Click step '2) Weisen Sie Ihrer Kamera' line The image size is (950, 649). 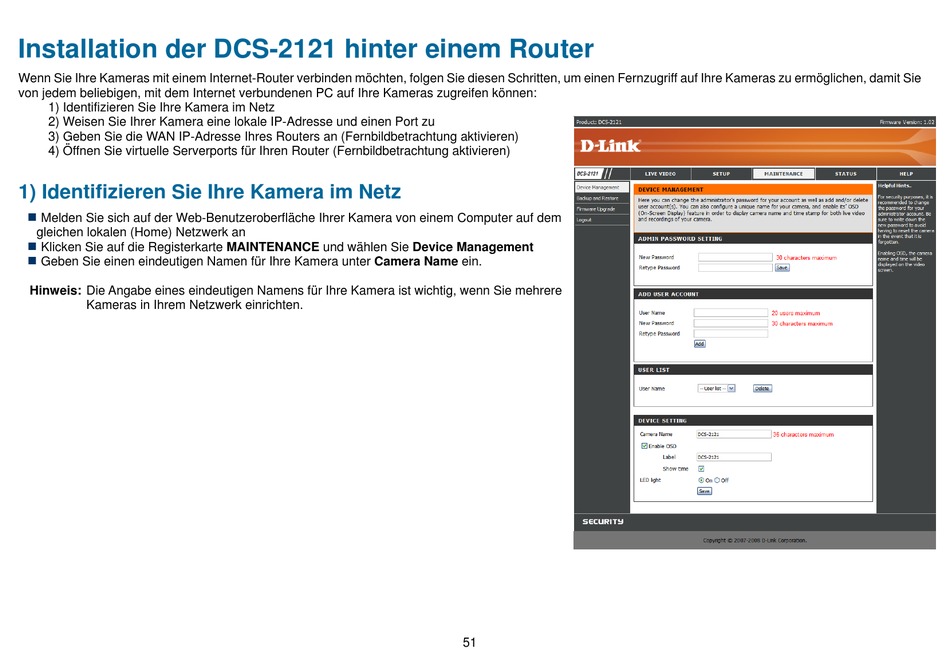tap(241, 121)
